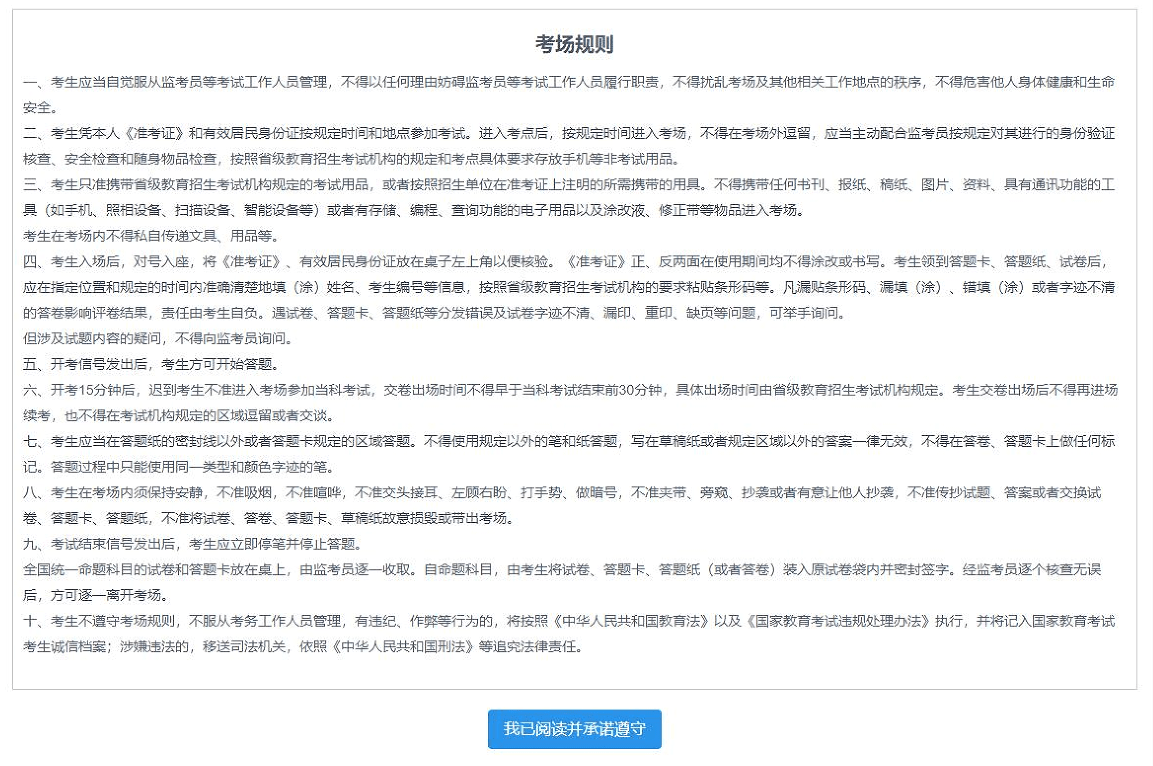Click the line 考生在考场内不得私自传递文具
The image size is (1153, 766).
click(151, 236)
